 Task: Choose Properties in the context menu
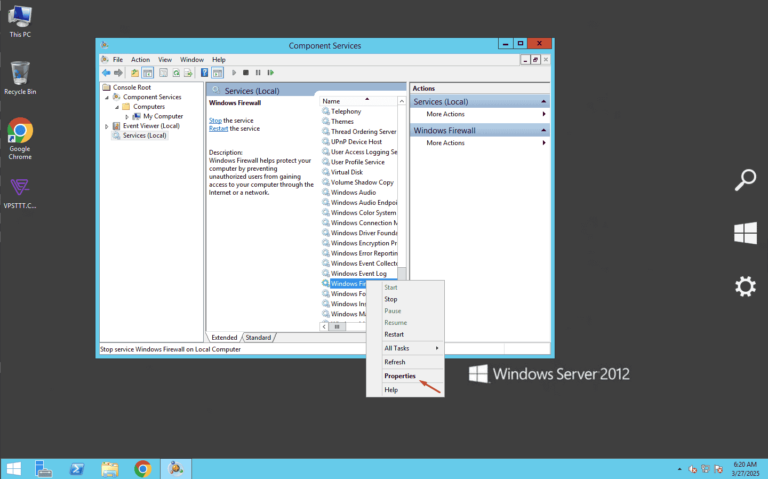click(405, 376)
